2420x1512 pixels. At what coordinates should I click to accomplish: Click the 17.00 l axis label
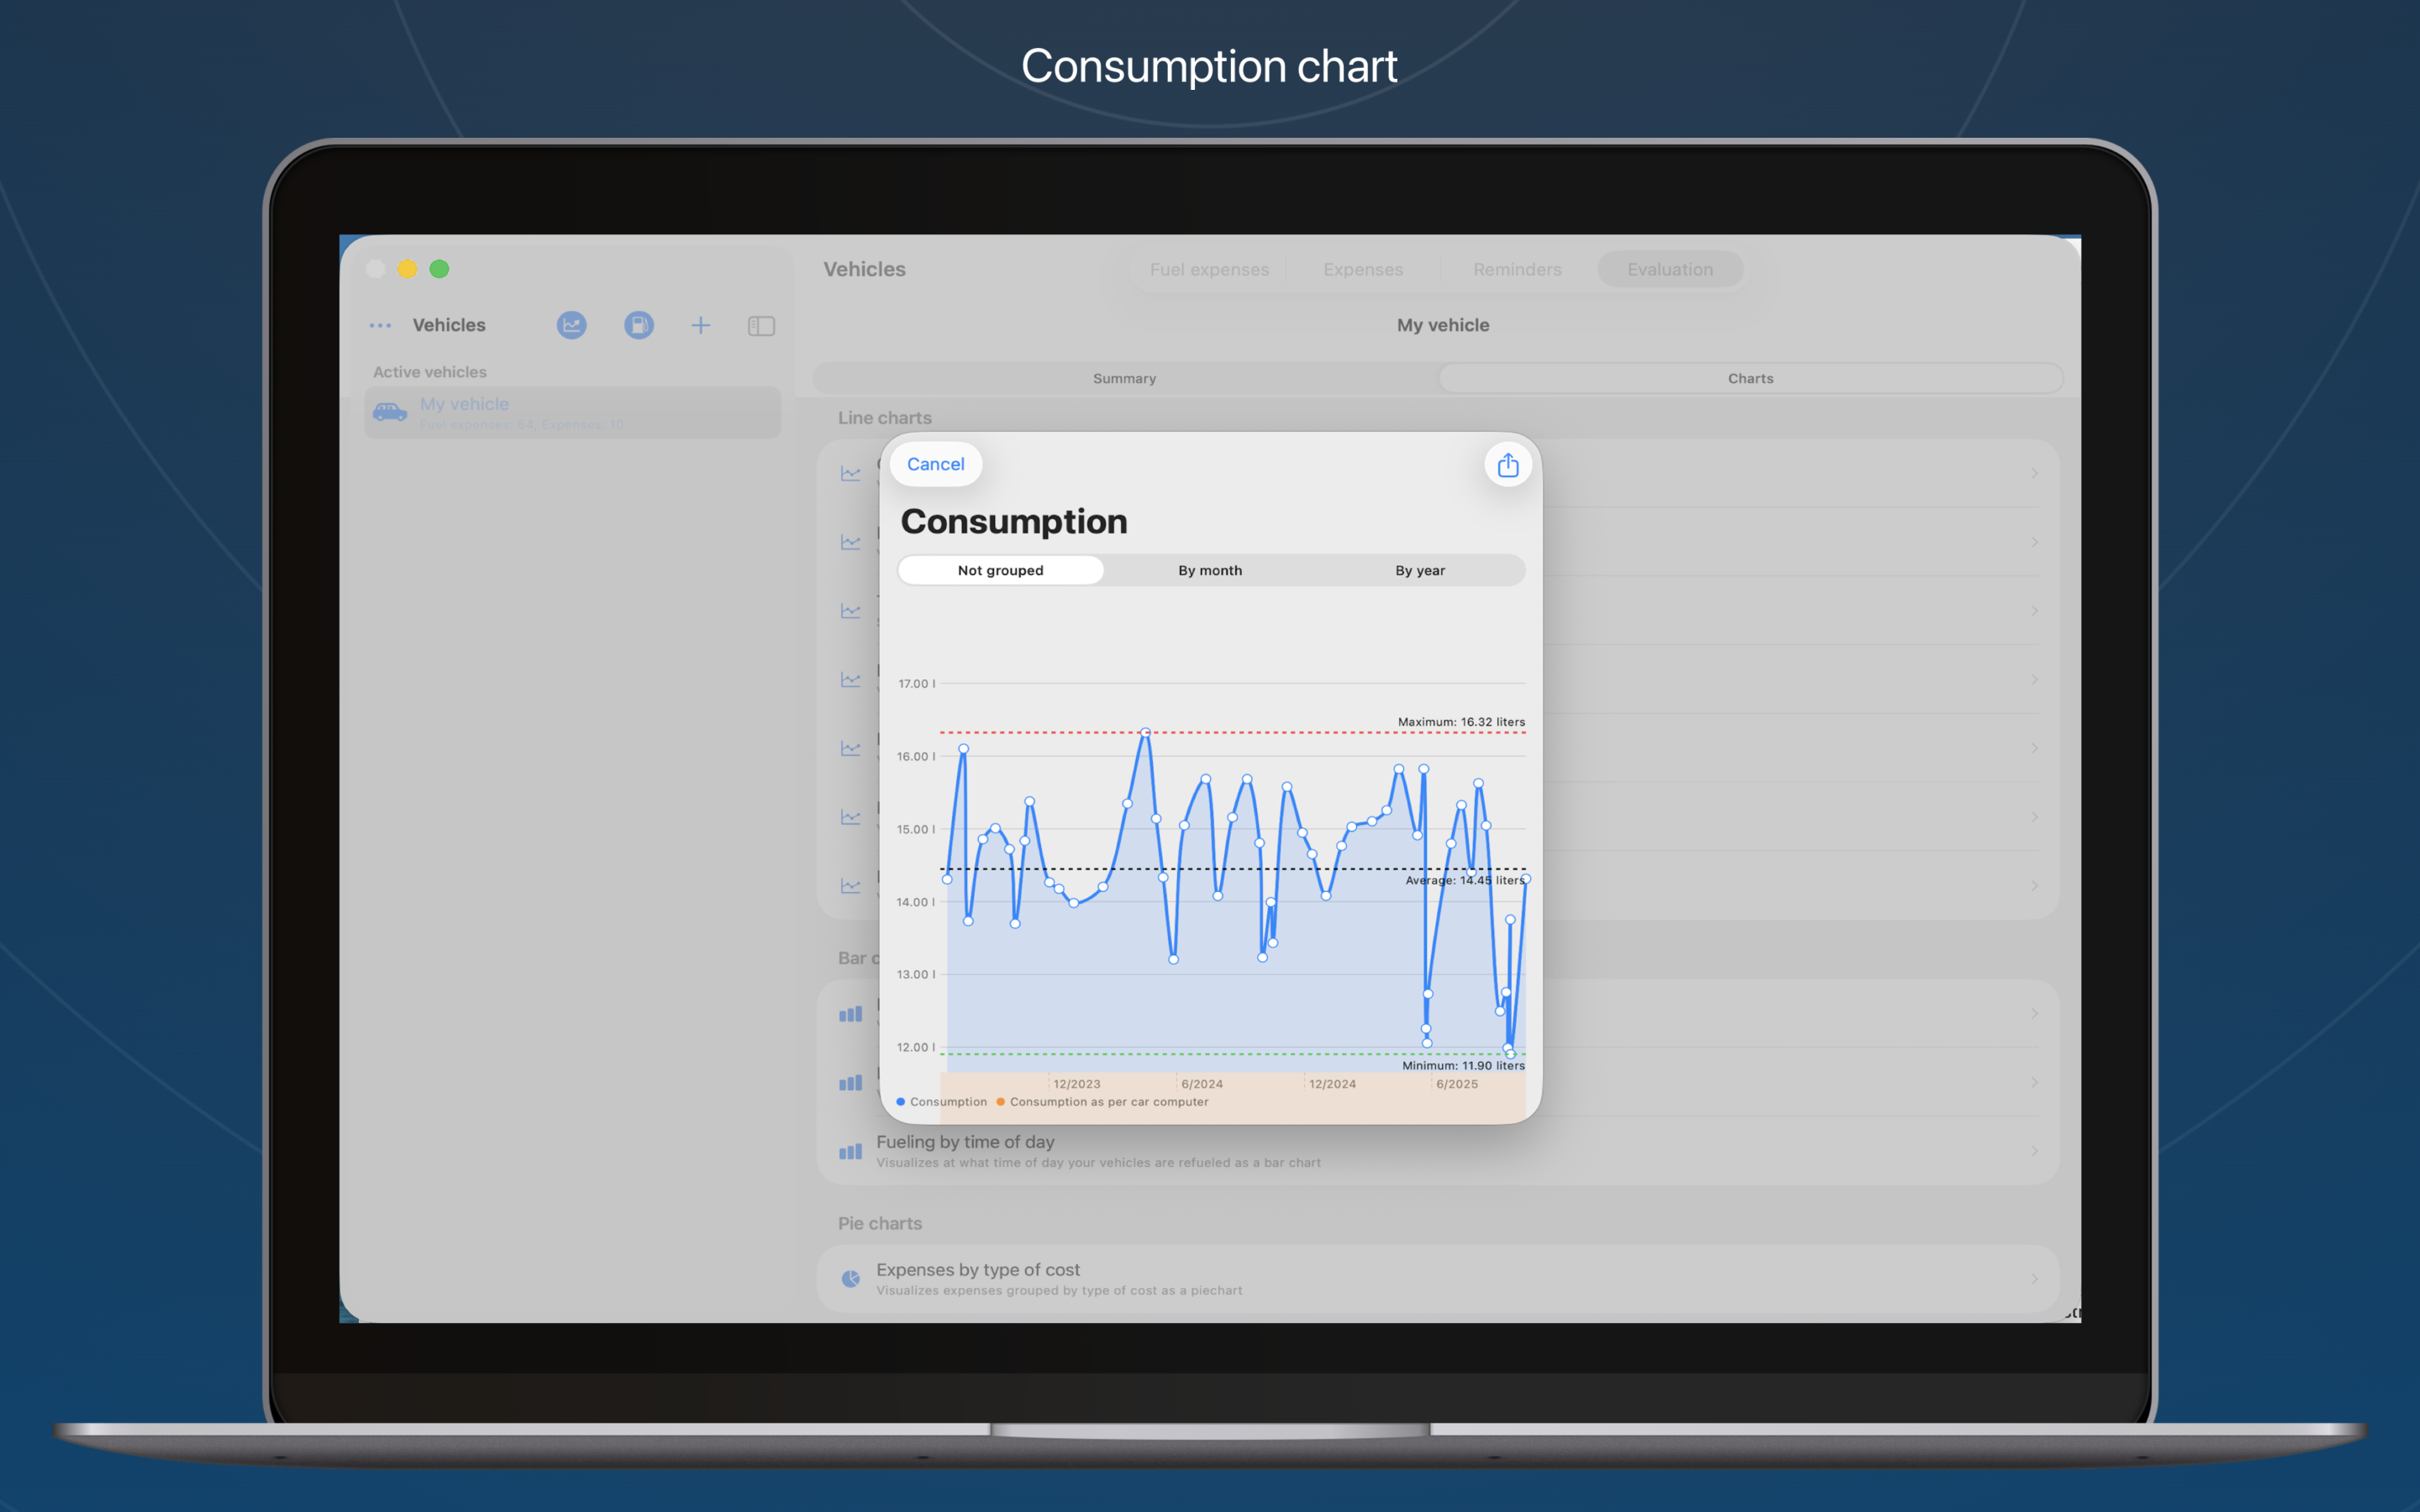tap(917, 684)
